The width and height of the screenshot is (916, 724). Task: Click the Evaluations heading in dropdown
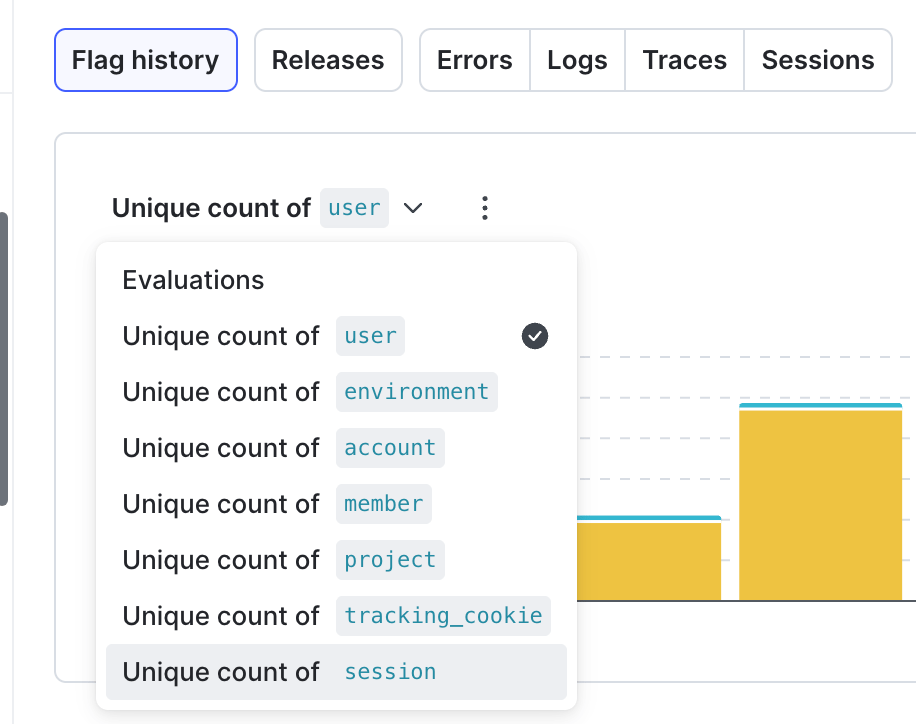(193, 280)
